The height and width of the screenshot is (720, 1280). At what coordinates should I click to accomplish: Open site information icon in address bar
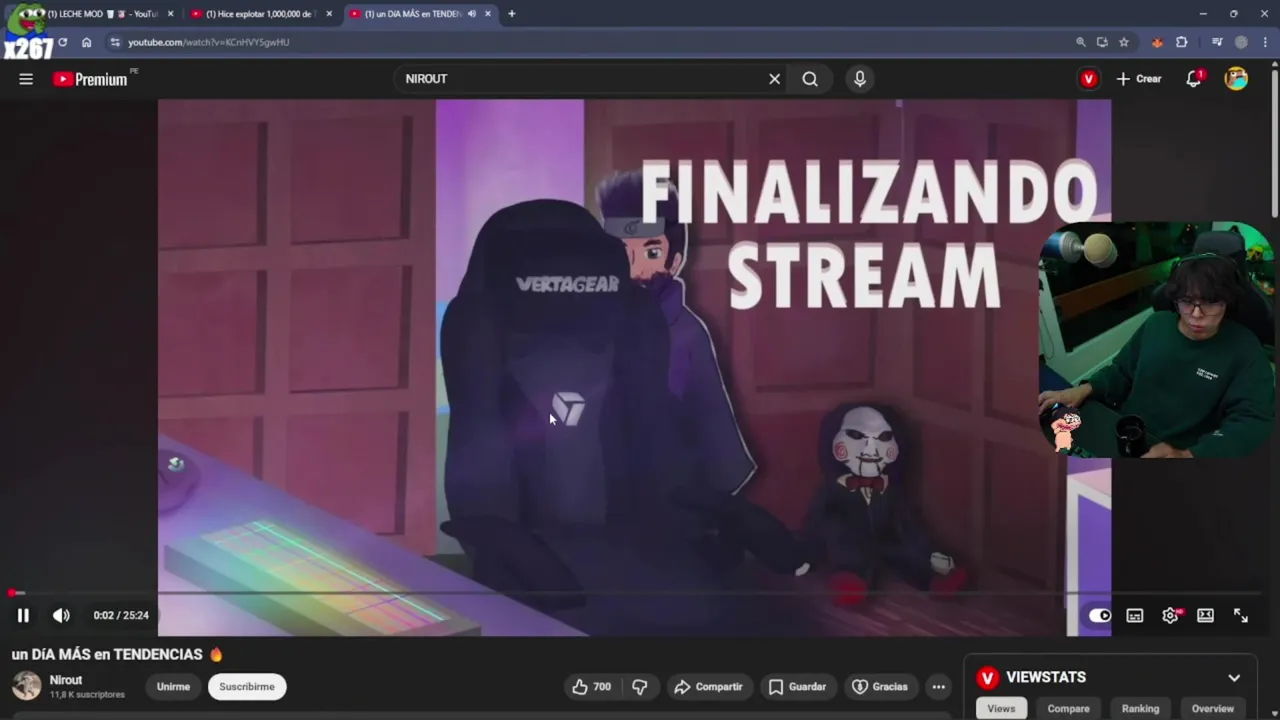115,42
